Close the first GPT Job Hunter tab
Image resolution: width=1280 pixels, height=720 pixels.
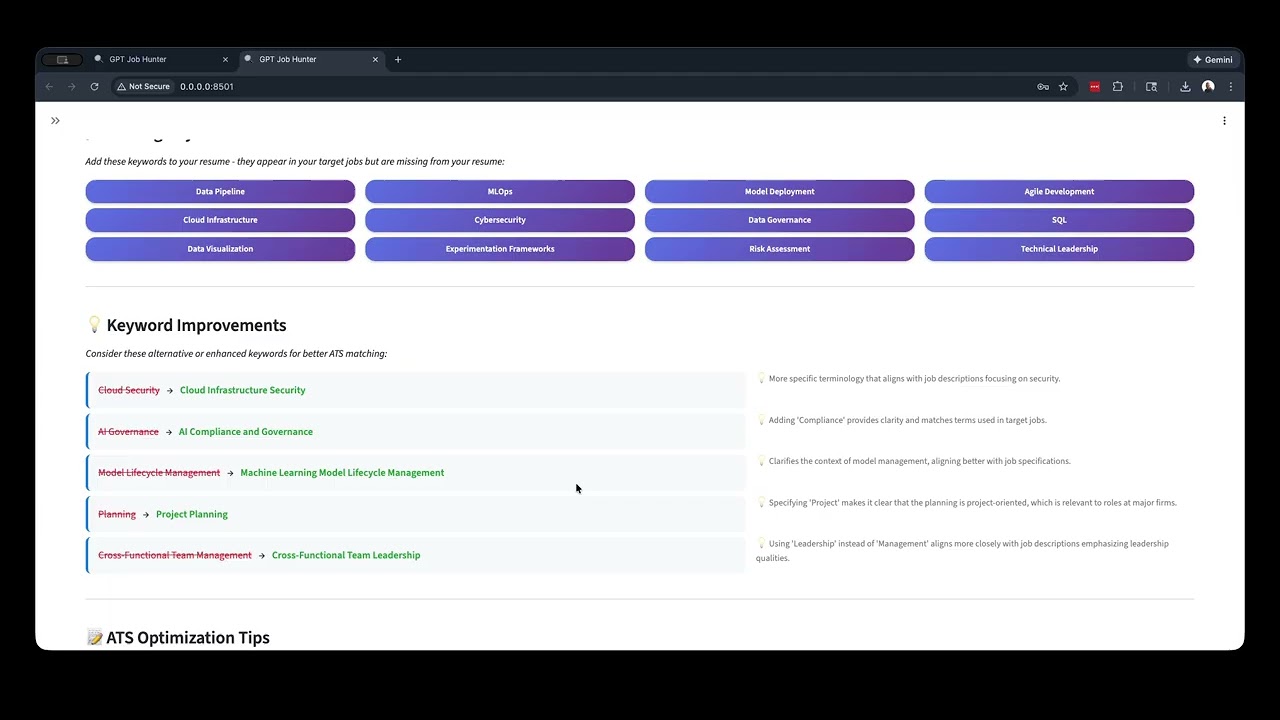[225, 59]
